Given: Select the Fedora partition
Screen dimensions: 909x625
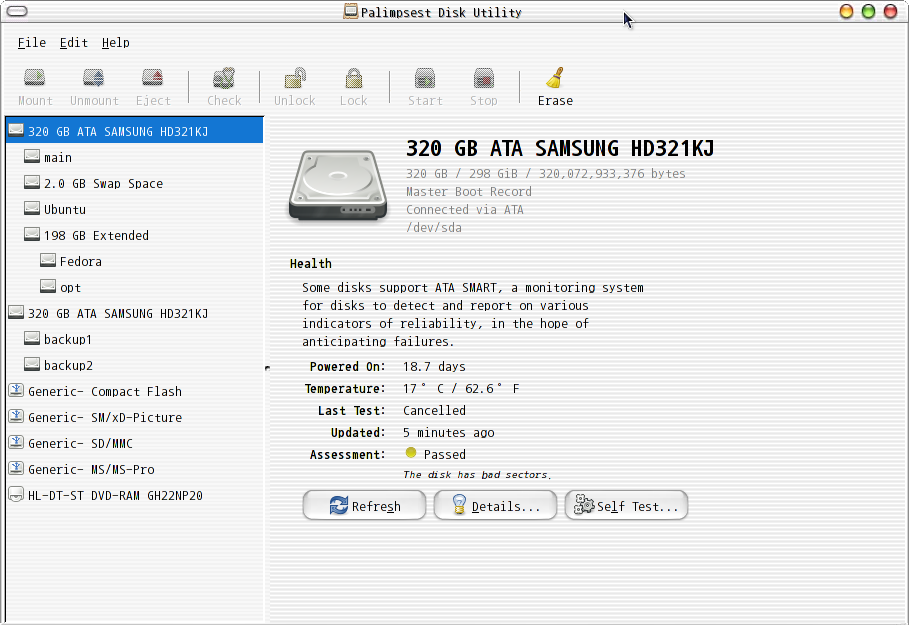Looking at the screenshot, I should (134, 261).
